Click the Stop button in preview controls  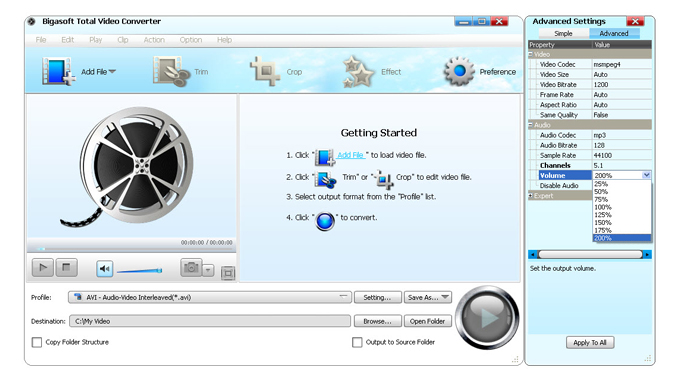[66, 267]
